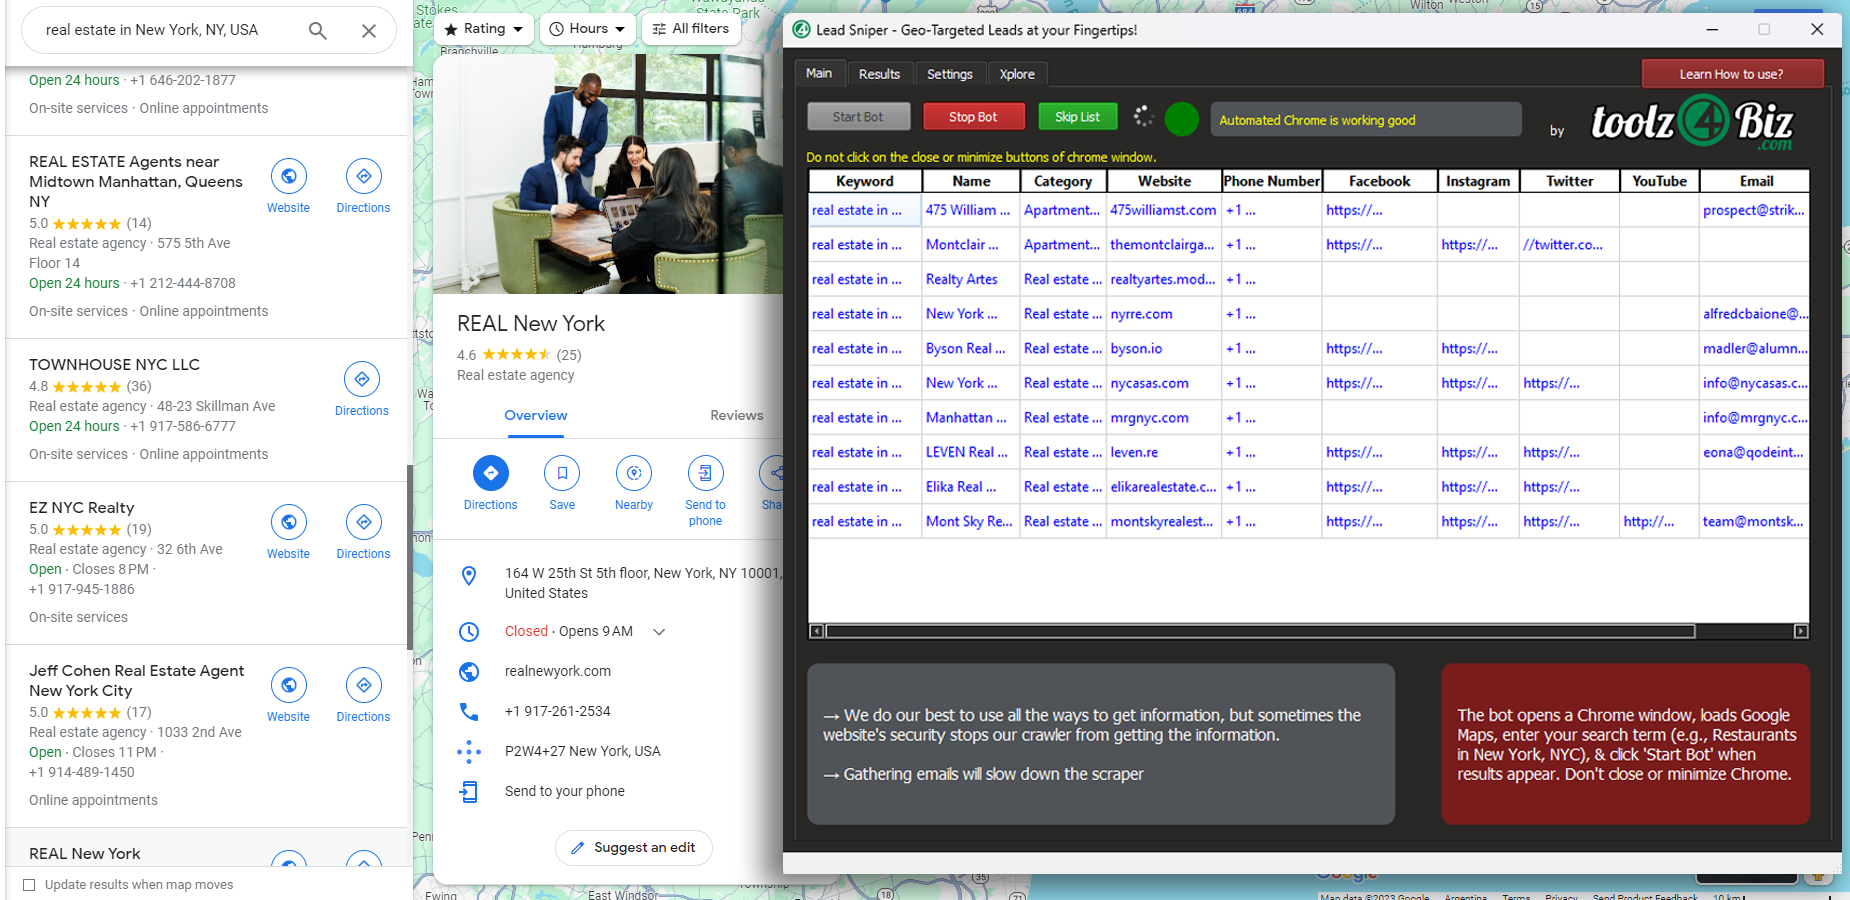Click the Skip List button

click(x=1077, y=117)
